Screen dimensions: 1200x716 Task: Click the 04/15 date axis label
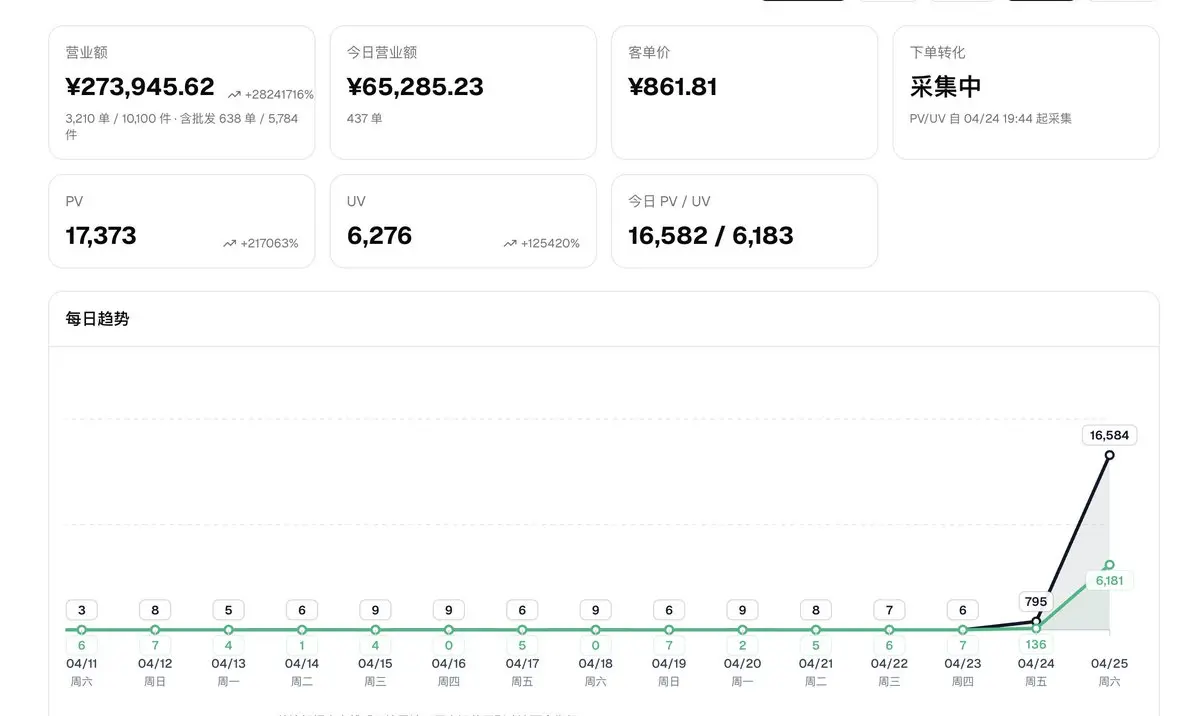(375, 664)
